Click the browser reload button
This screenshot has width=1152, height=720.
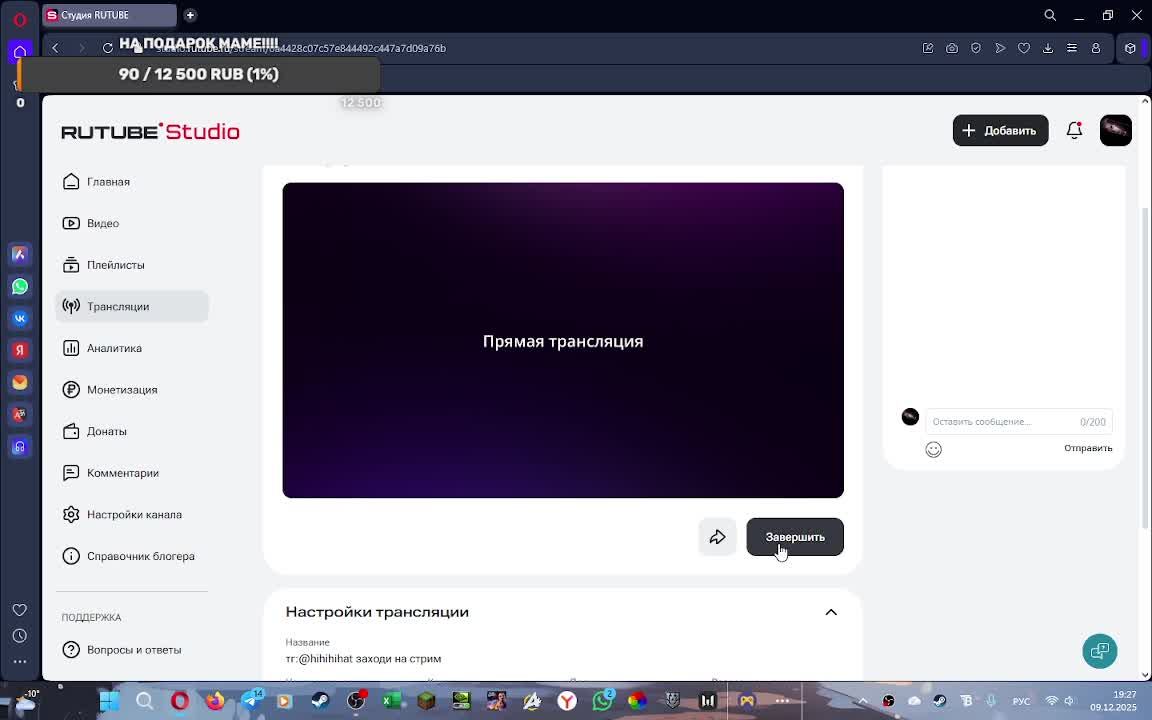(108, 48)
